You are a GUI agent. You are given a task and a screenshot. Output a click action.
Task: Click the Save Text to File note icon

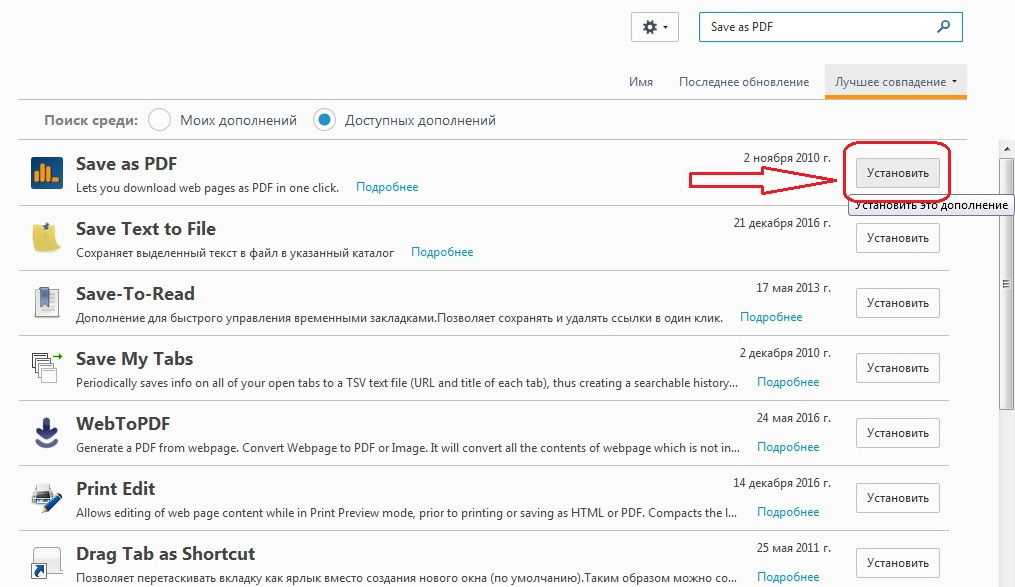[46, 238]
